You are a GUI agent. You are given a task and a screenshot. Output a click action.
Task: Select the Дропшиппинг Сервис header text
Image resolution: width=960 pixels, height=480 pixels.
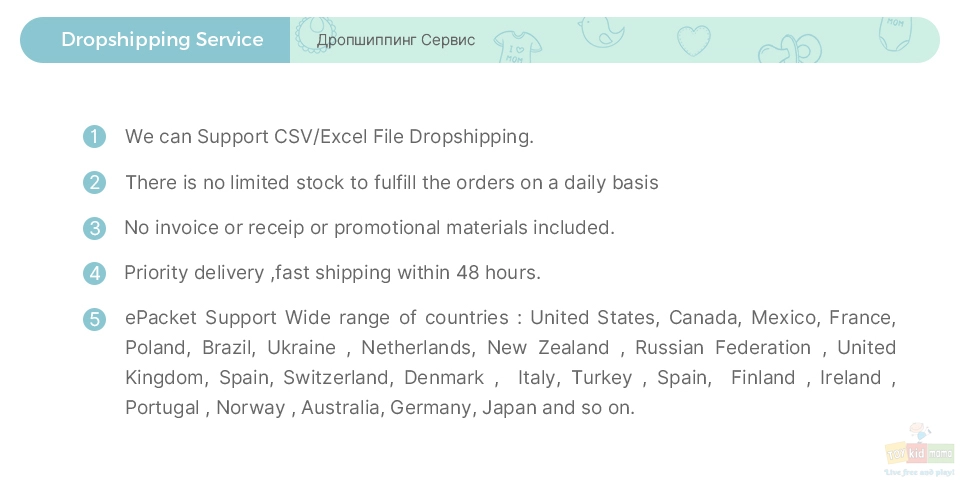pos(396,40)
